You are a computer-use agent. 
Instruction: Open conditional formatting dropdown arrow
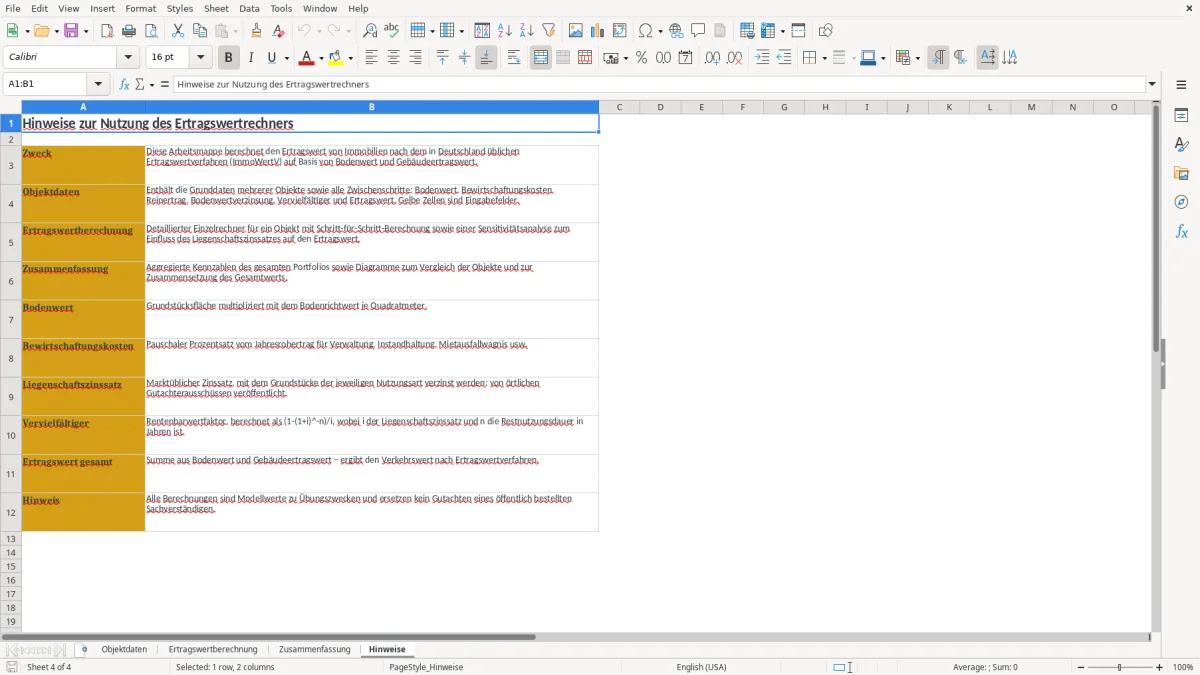pyautogui.click(x=917, y=58)
